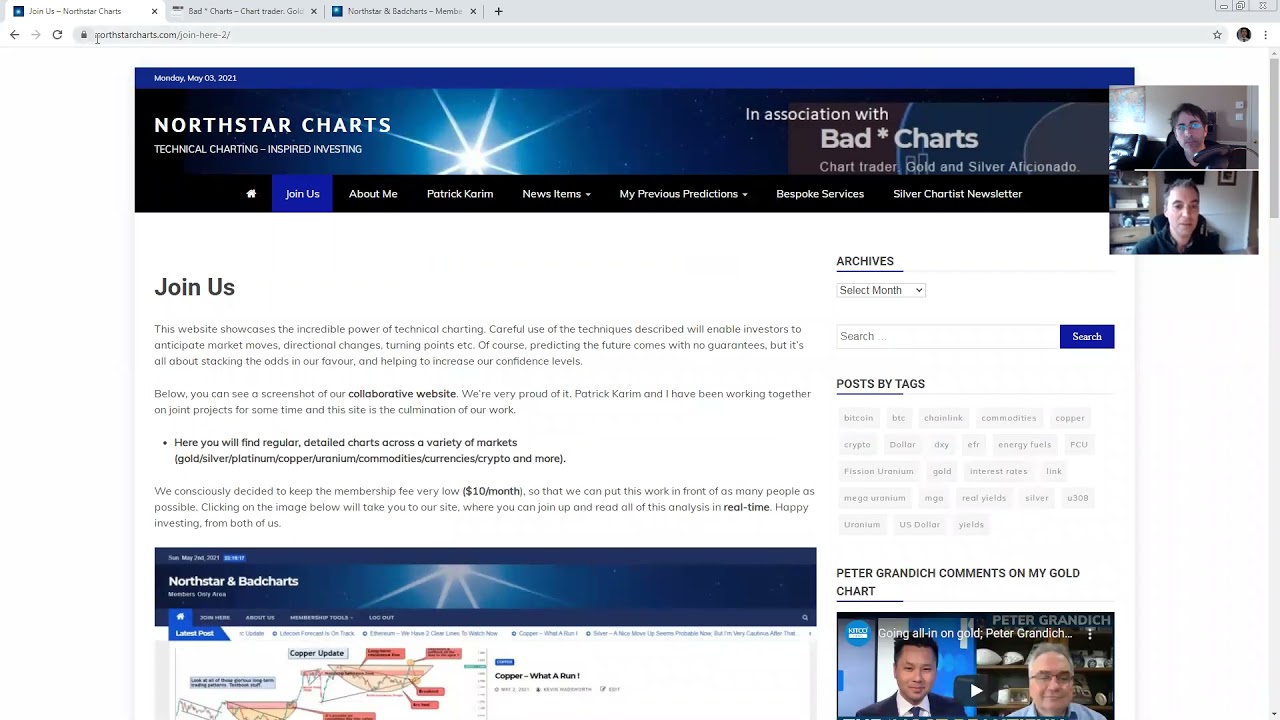Select the bitcoin tag

(x=858, y=418)
